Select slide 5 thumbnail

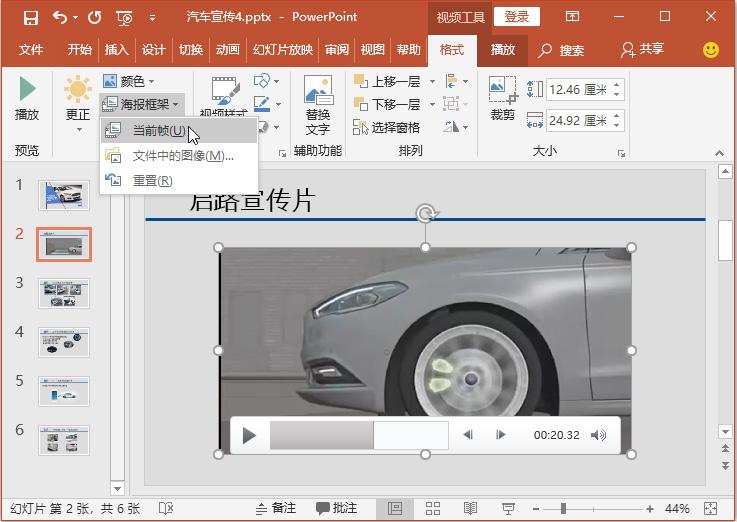pyautogui.click(x=64, y=391)
